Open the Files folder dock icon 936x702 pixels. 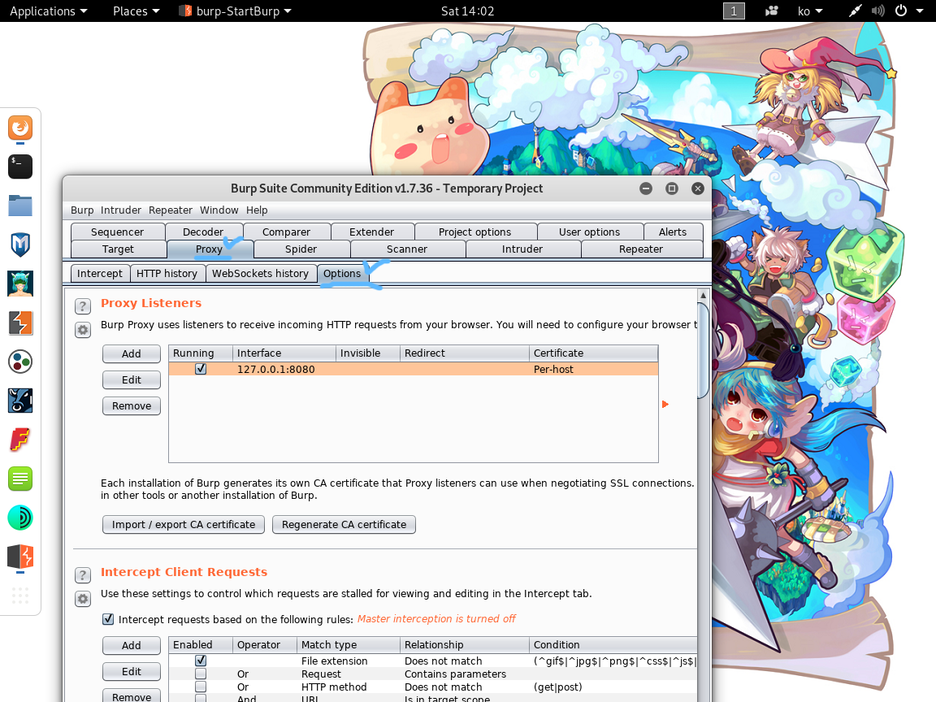click(x=20, y=205)
